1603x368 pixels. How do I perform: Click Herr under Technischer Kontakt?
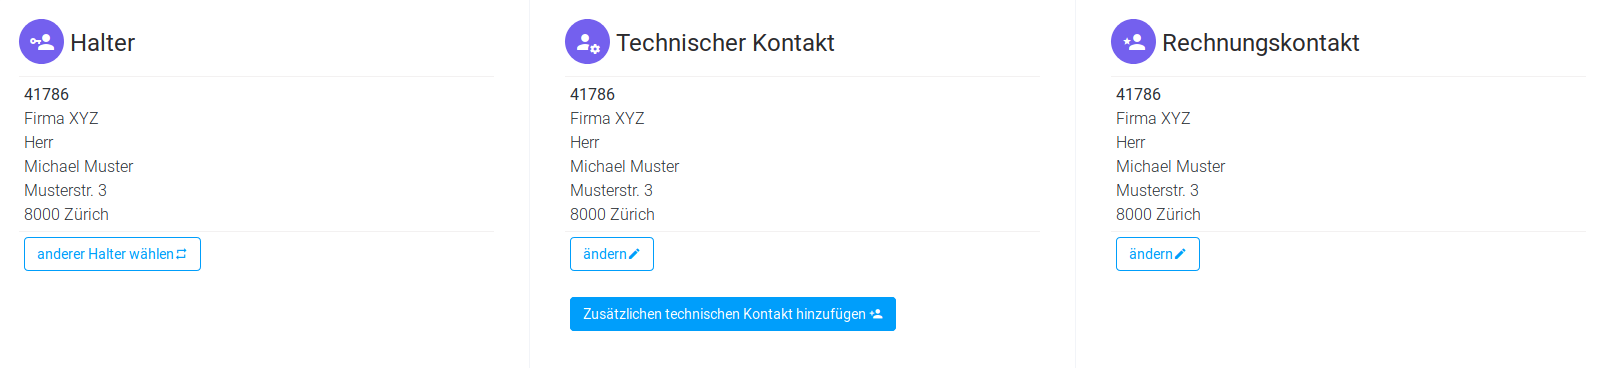[584, 142]
